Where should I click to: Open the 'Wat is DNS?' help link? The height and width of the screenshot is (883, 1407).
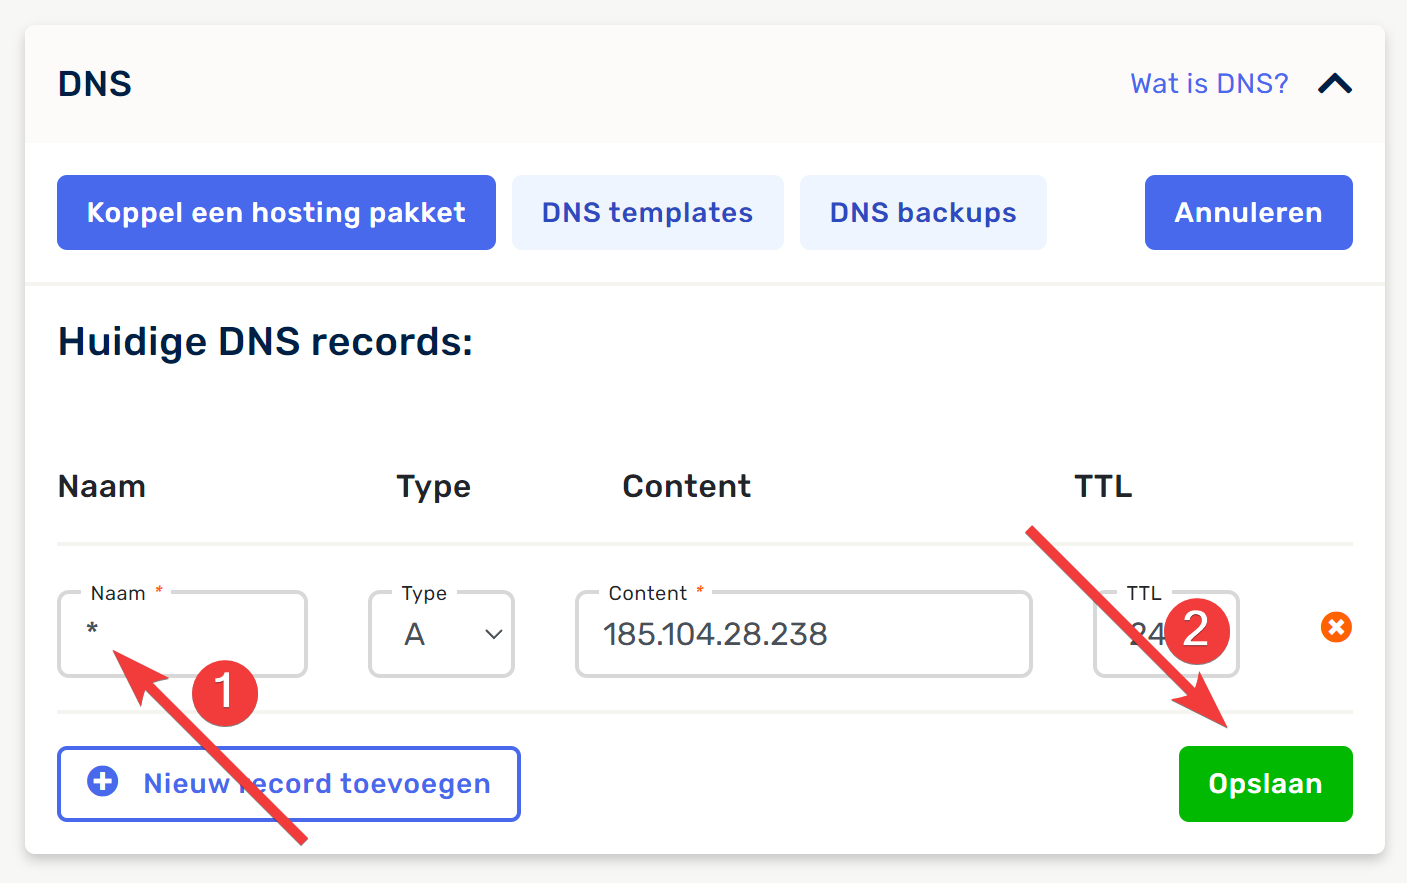click(1209, 84)
